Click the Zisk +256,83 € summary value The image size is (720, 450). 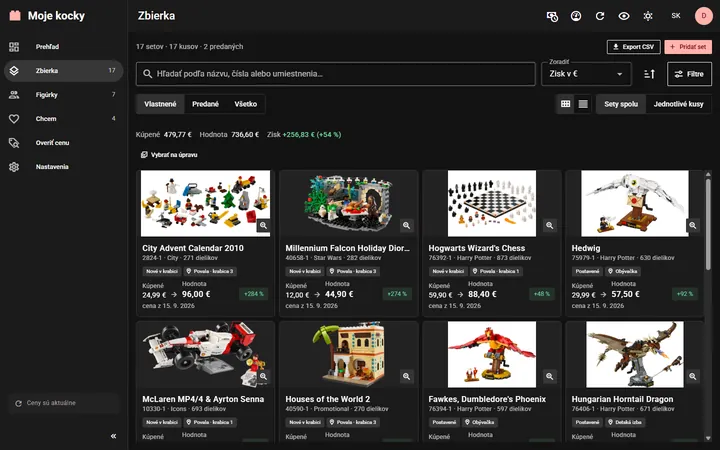tap(311, 135)
